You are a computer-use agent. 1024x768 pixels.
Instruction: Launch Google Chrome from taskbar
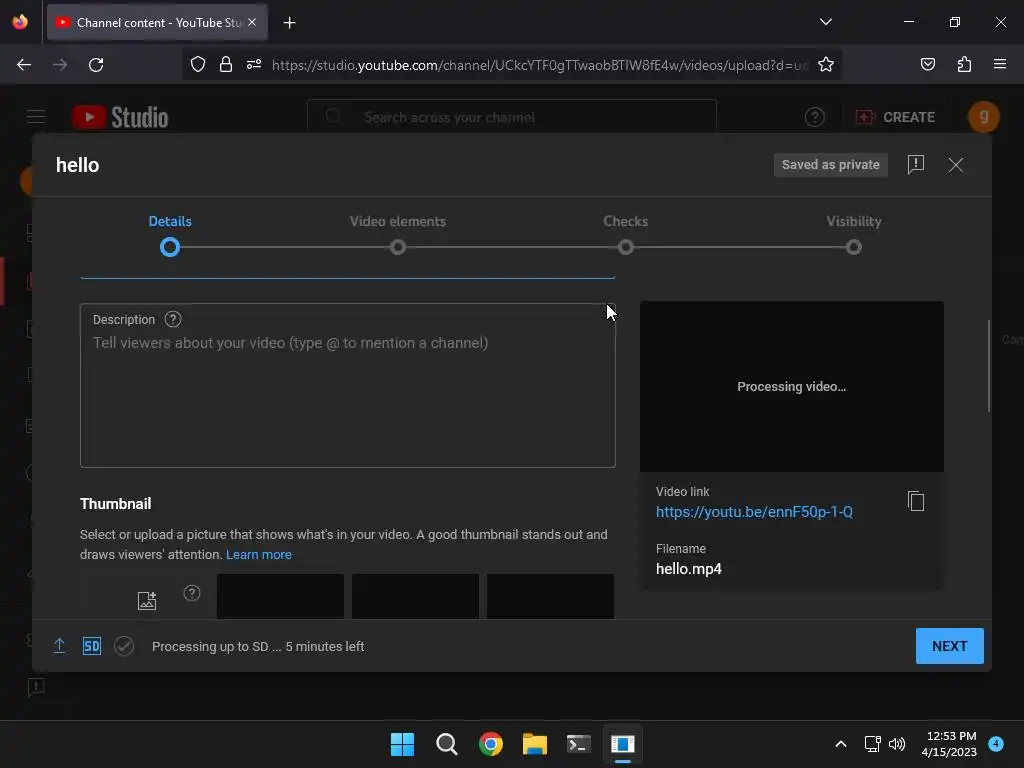490,744
